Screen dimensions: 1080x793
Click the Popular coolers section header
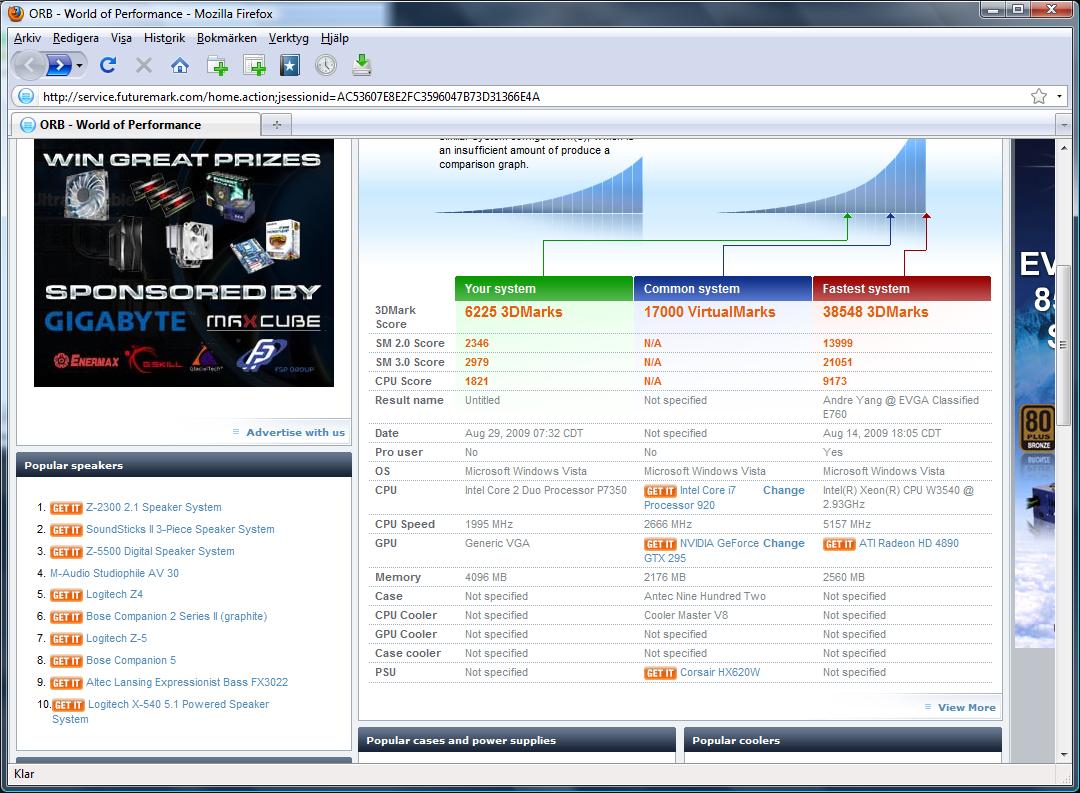tap(843, 741)
